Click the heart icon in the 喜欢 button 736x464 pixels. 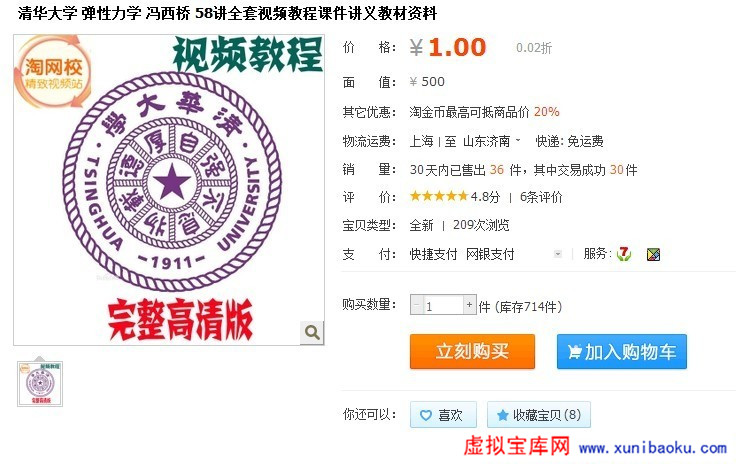click(x=425, y=415)
